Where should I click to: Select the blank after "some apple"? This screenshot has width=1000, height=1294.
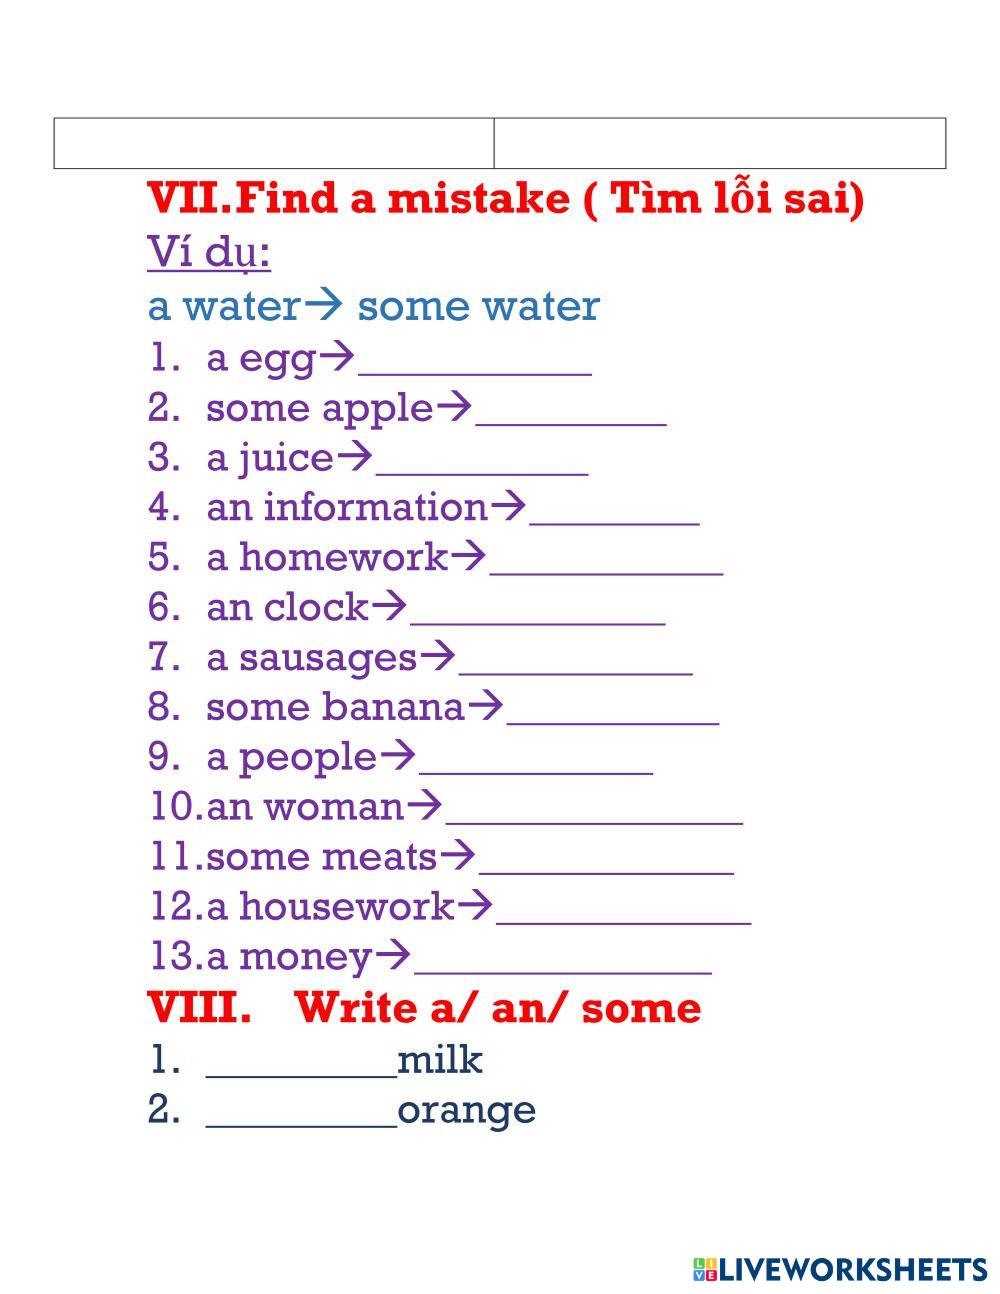tap(571, 410)
